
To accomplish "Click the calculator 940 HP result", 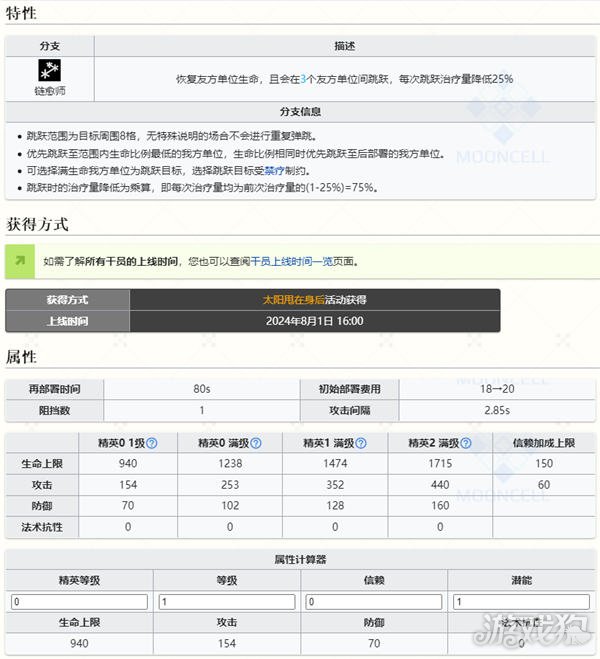I will (79, 643).
